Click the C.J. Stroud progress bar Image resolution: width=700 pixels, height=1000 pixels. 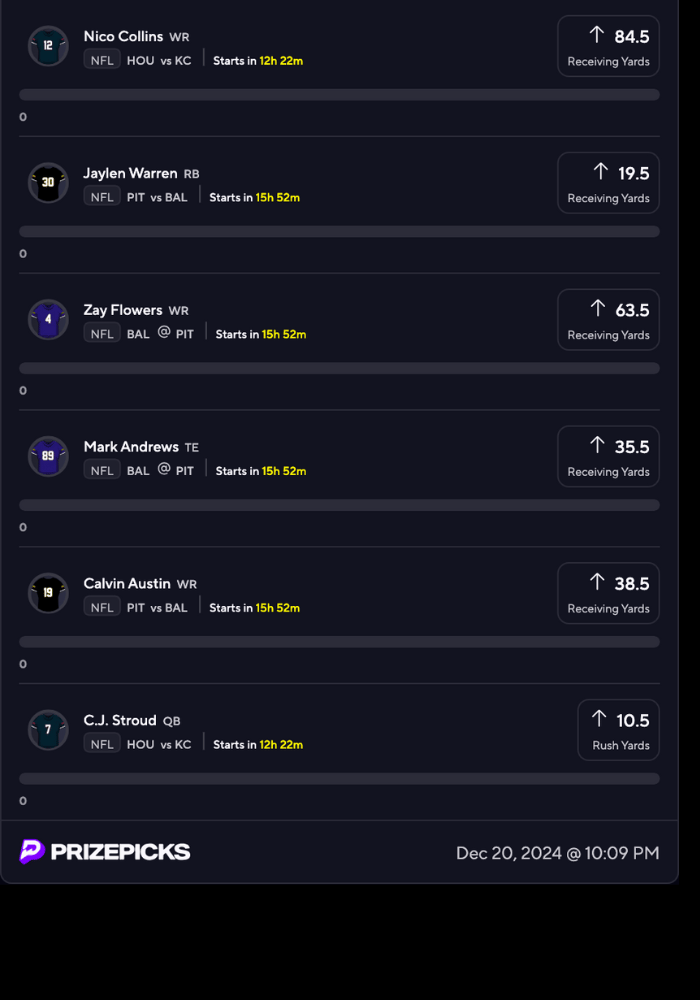[339, 778]
